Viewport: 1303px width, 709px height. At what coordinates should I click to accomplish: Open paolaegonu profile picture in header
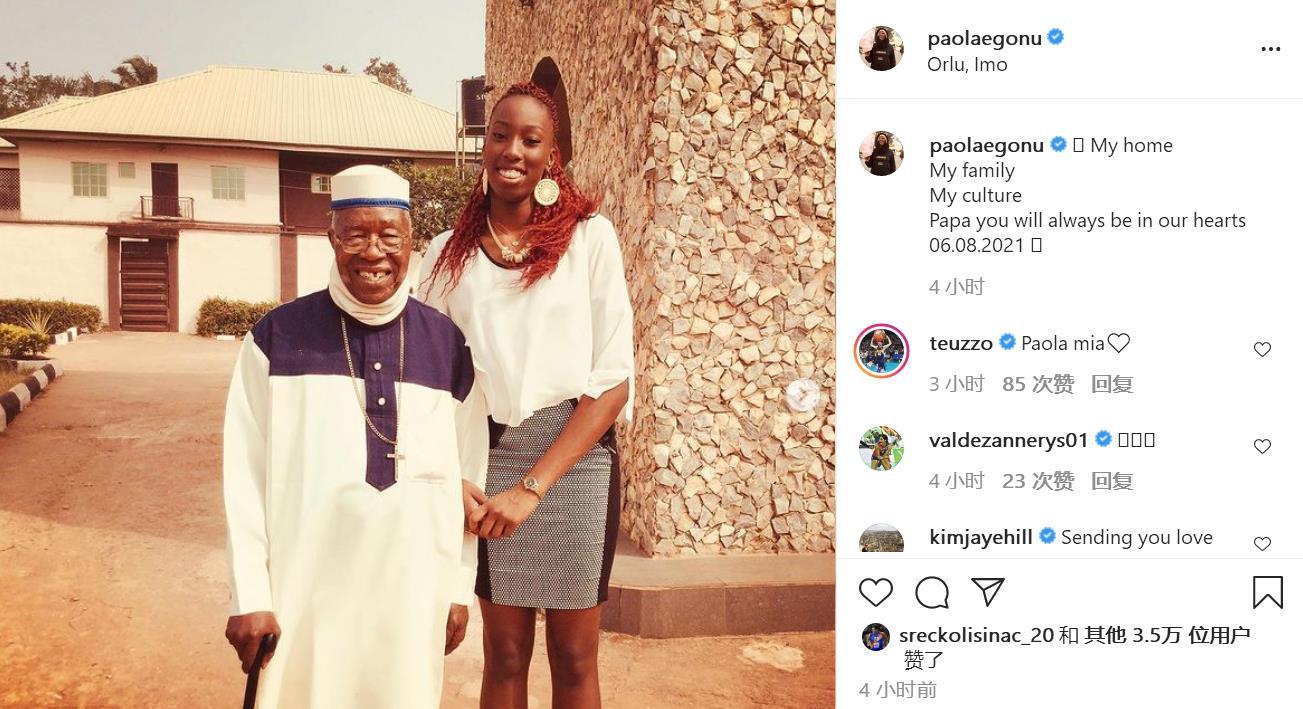tap(881, 49)
